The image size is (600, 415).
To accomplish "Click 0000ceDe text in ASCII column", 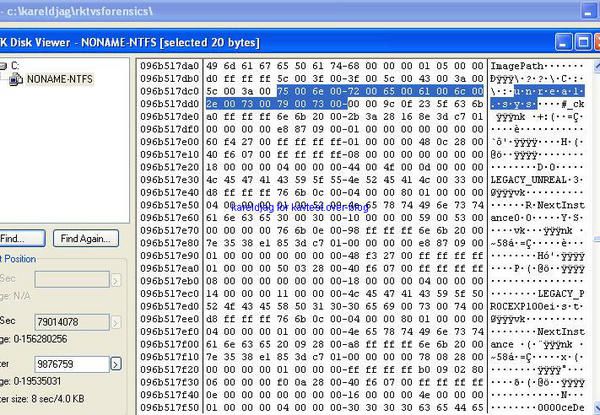I will pyautogui.click(x=561, y=408).
